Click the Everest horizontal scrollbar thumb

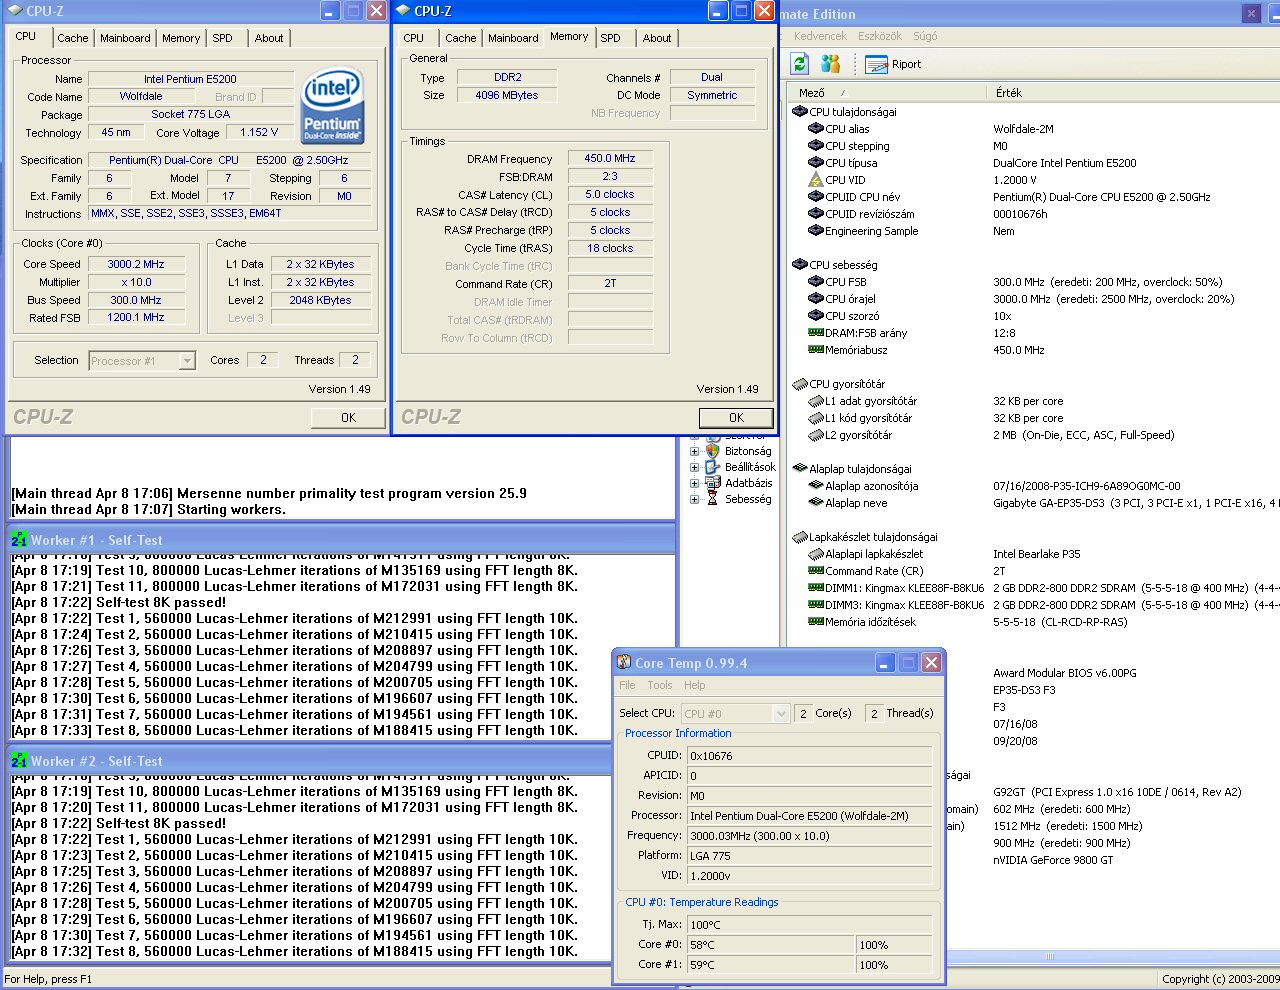pyautogui.click(x=1049, y=957)
